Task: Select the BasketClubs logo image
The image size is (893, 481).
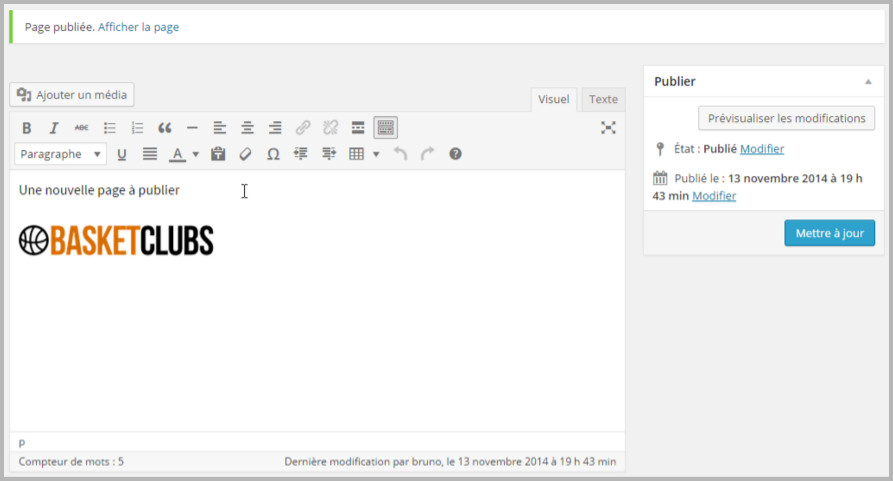Action: (116, 240)
